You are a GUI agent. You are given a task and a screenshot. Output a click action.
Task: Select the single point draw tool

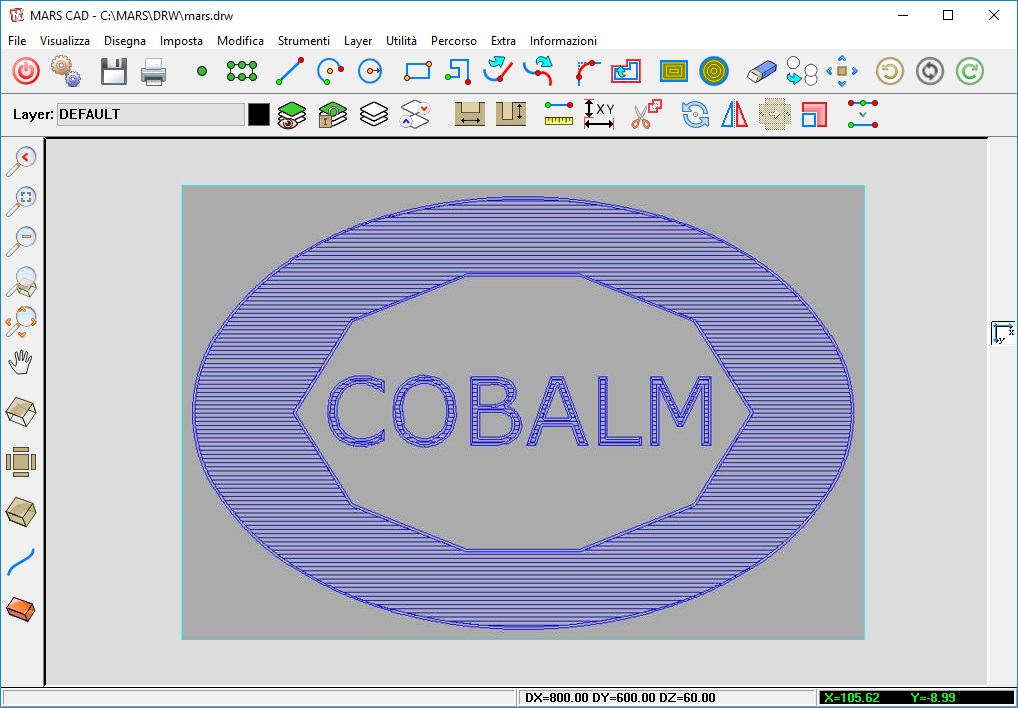[202, 71]
